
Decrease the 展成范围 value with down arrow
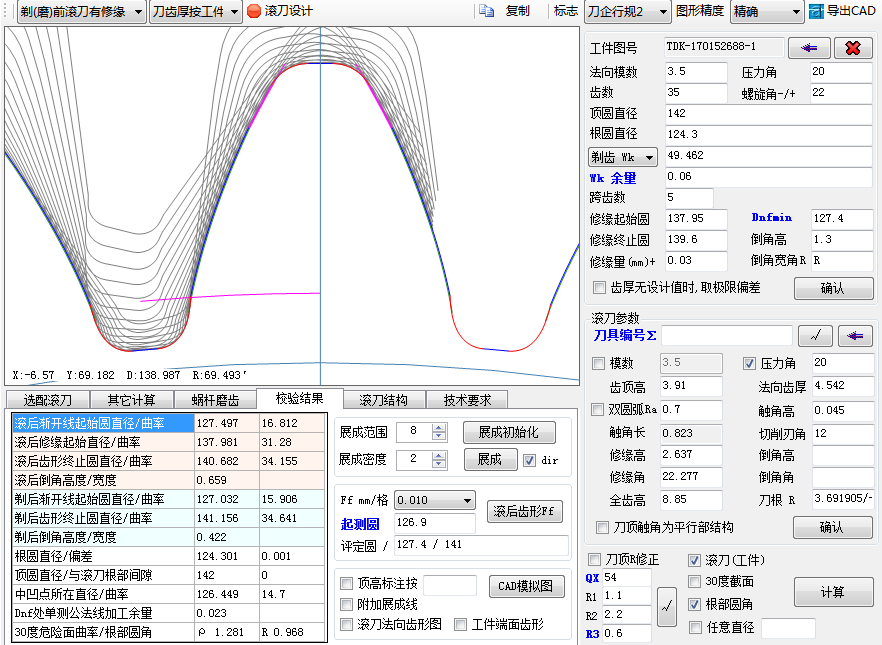(439, 436)
